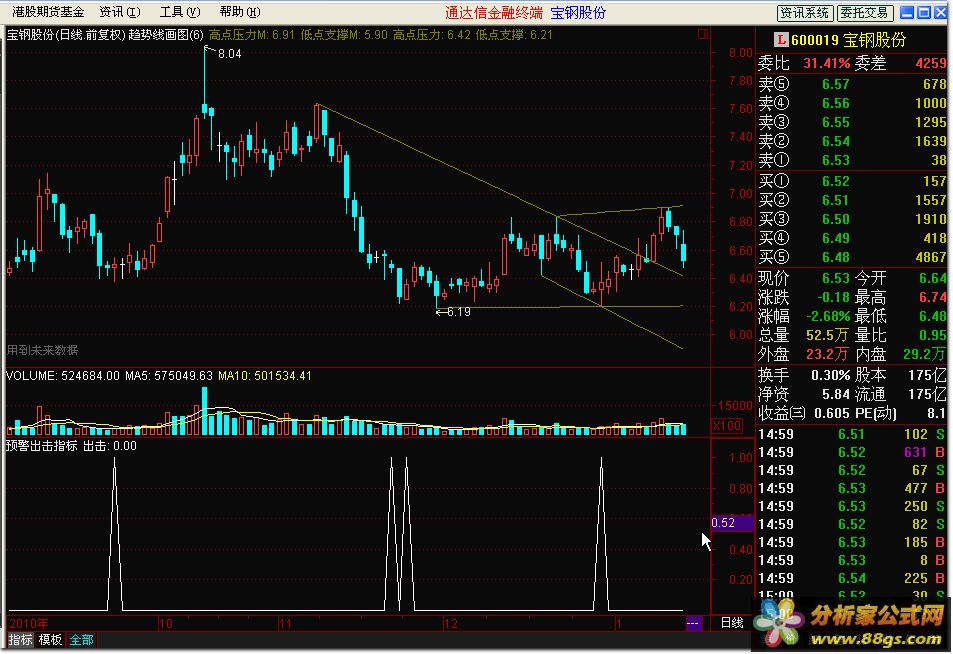Switch to the 全部 tab
Image resolution: width=953 pixels, height=654 pixels.
pyautogui.click(x=81, y=639)
